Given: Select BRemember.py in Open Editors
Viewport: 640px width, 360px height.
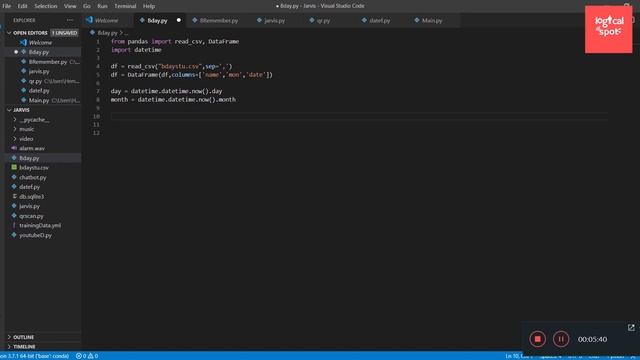Looking at the screenshot, I should 48,62.
